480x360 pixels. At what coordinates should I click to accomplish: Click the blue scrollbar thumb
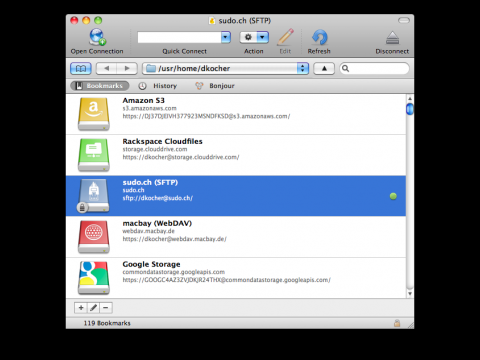pyautogui.click(x=410, y=109)
